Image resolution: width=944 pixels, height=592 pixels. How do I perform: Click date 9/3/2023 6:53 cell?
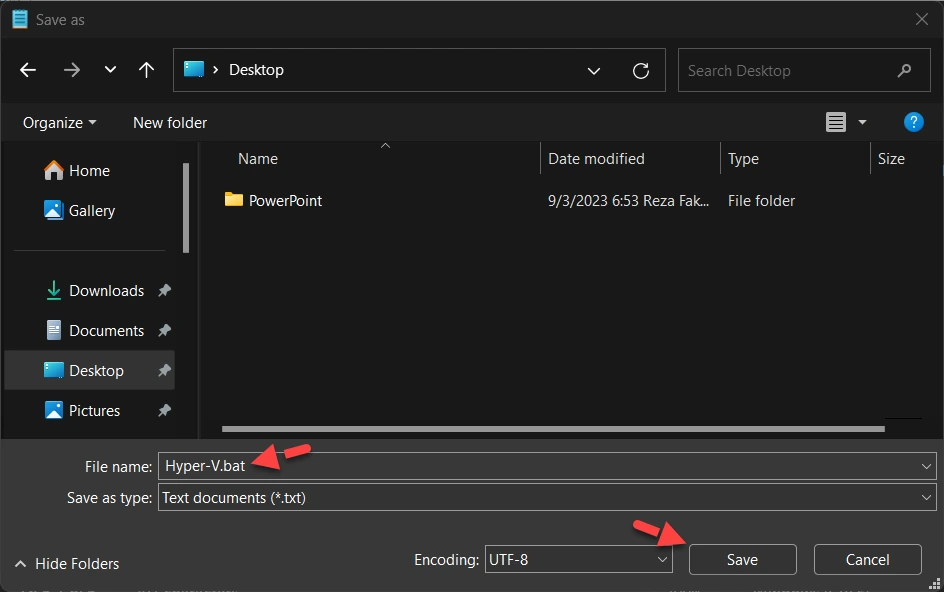click(x=628, y=201)
